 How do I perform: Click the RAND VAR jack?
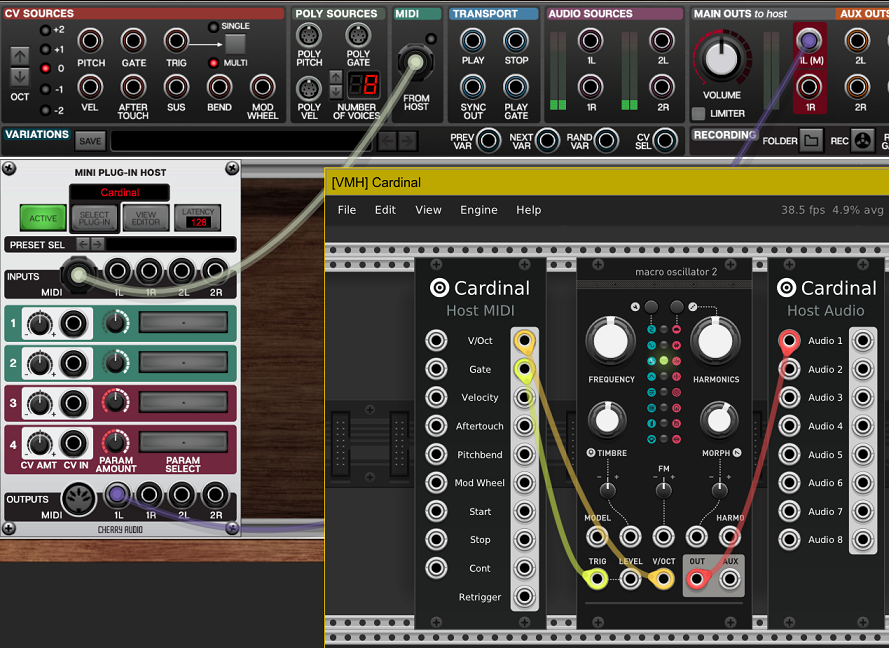coord(606,141)
